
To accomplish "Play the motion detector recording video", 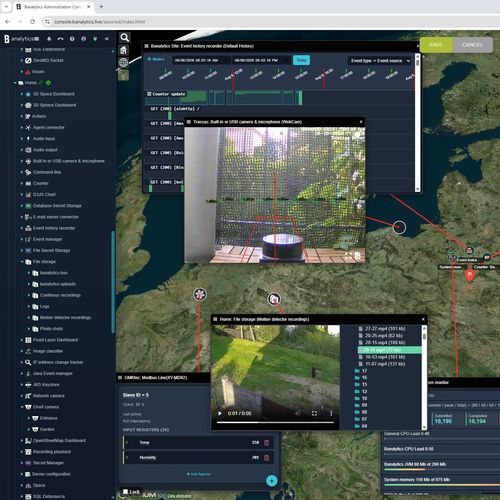I will [x=220, y=413].
